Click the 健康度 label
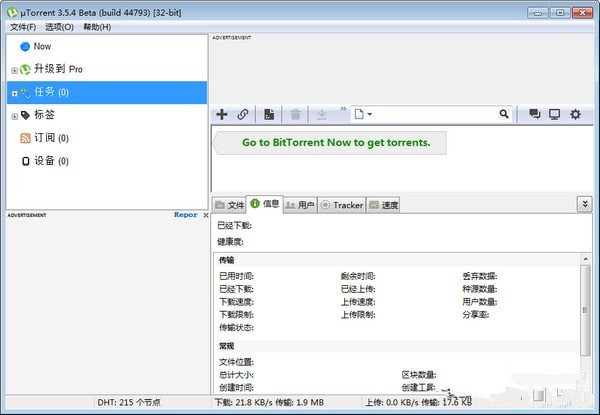 pyautogui.click(x=230, y=242)
